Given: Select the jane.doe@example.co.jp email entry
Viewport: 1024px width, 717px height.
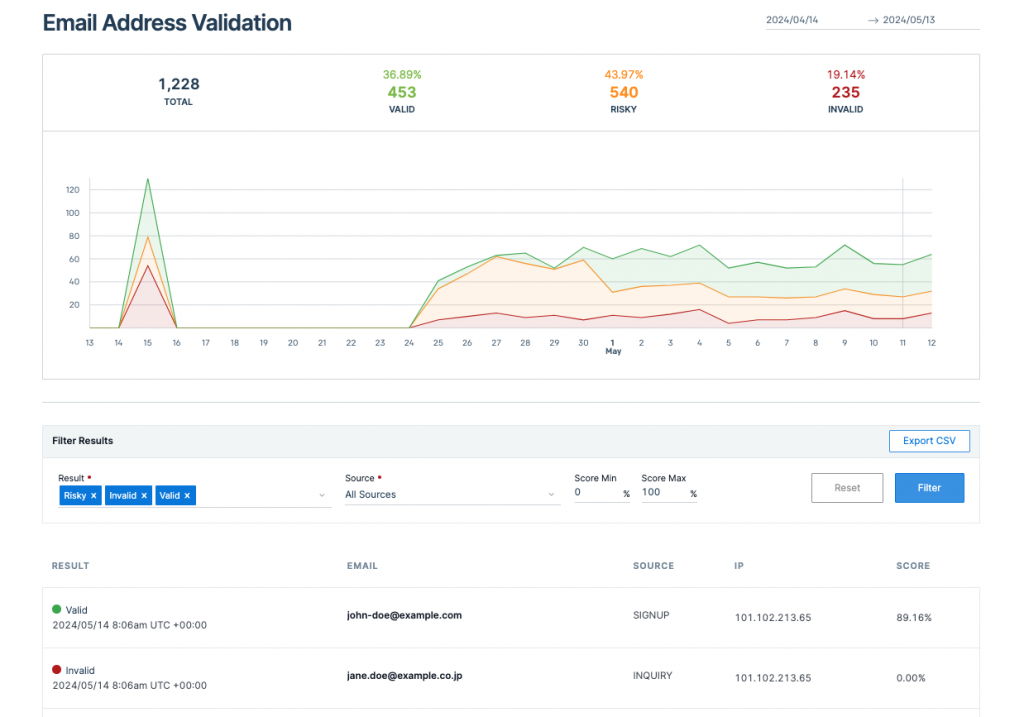Looking at the screenshot, I should [x=404, y=675].
